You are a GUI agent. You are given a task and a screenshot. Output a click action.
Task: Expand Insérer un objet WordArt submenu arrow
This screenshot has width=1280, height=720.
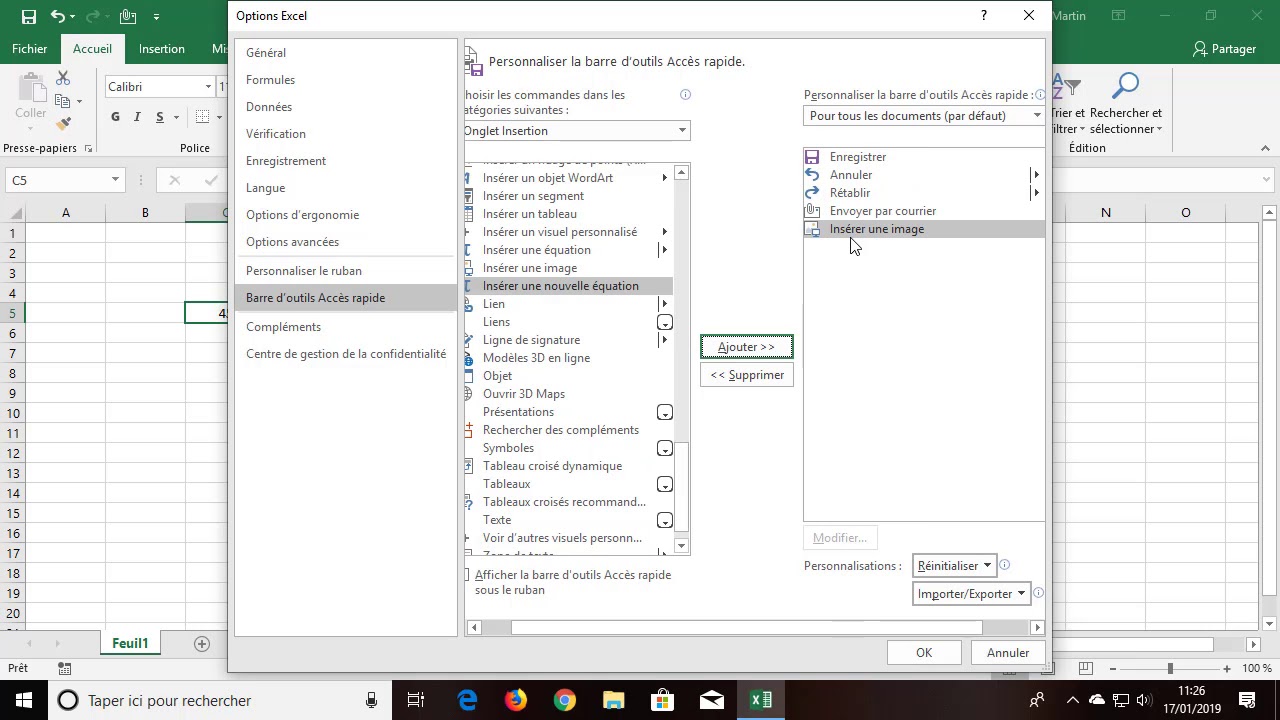(x=664, y=178)
